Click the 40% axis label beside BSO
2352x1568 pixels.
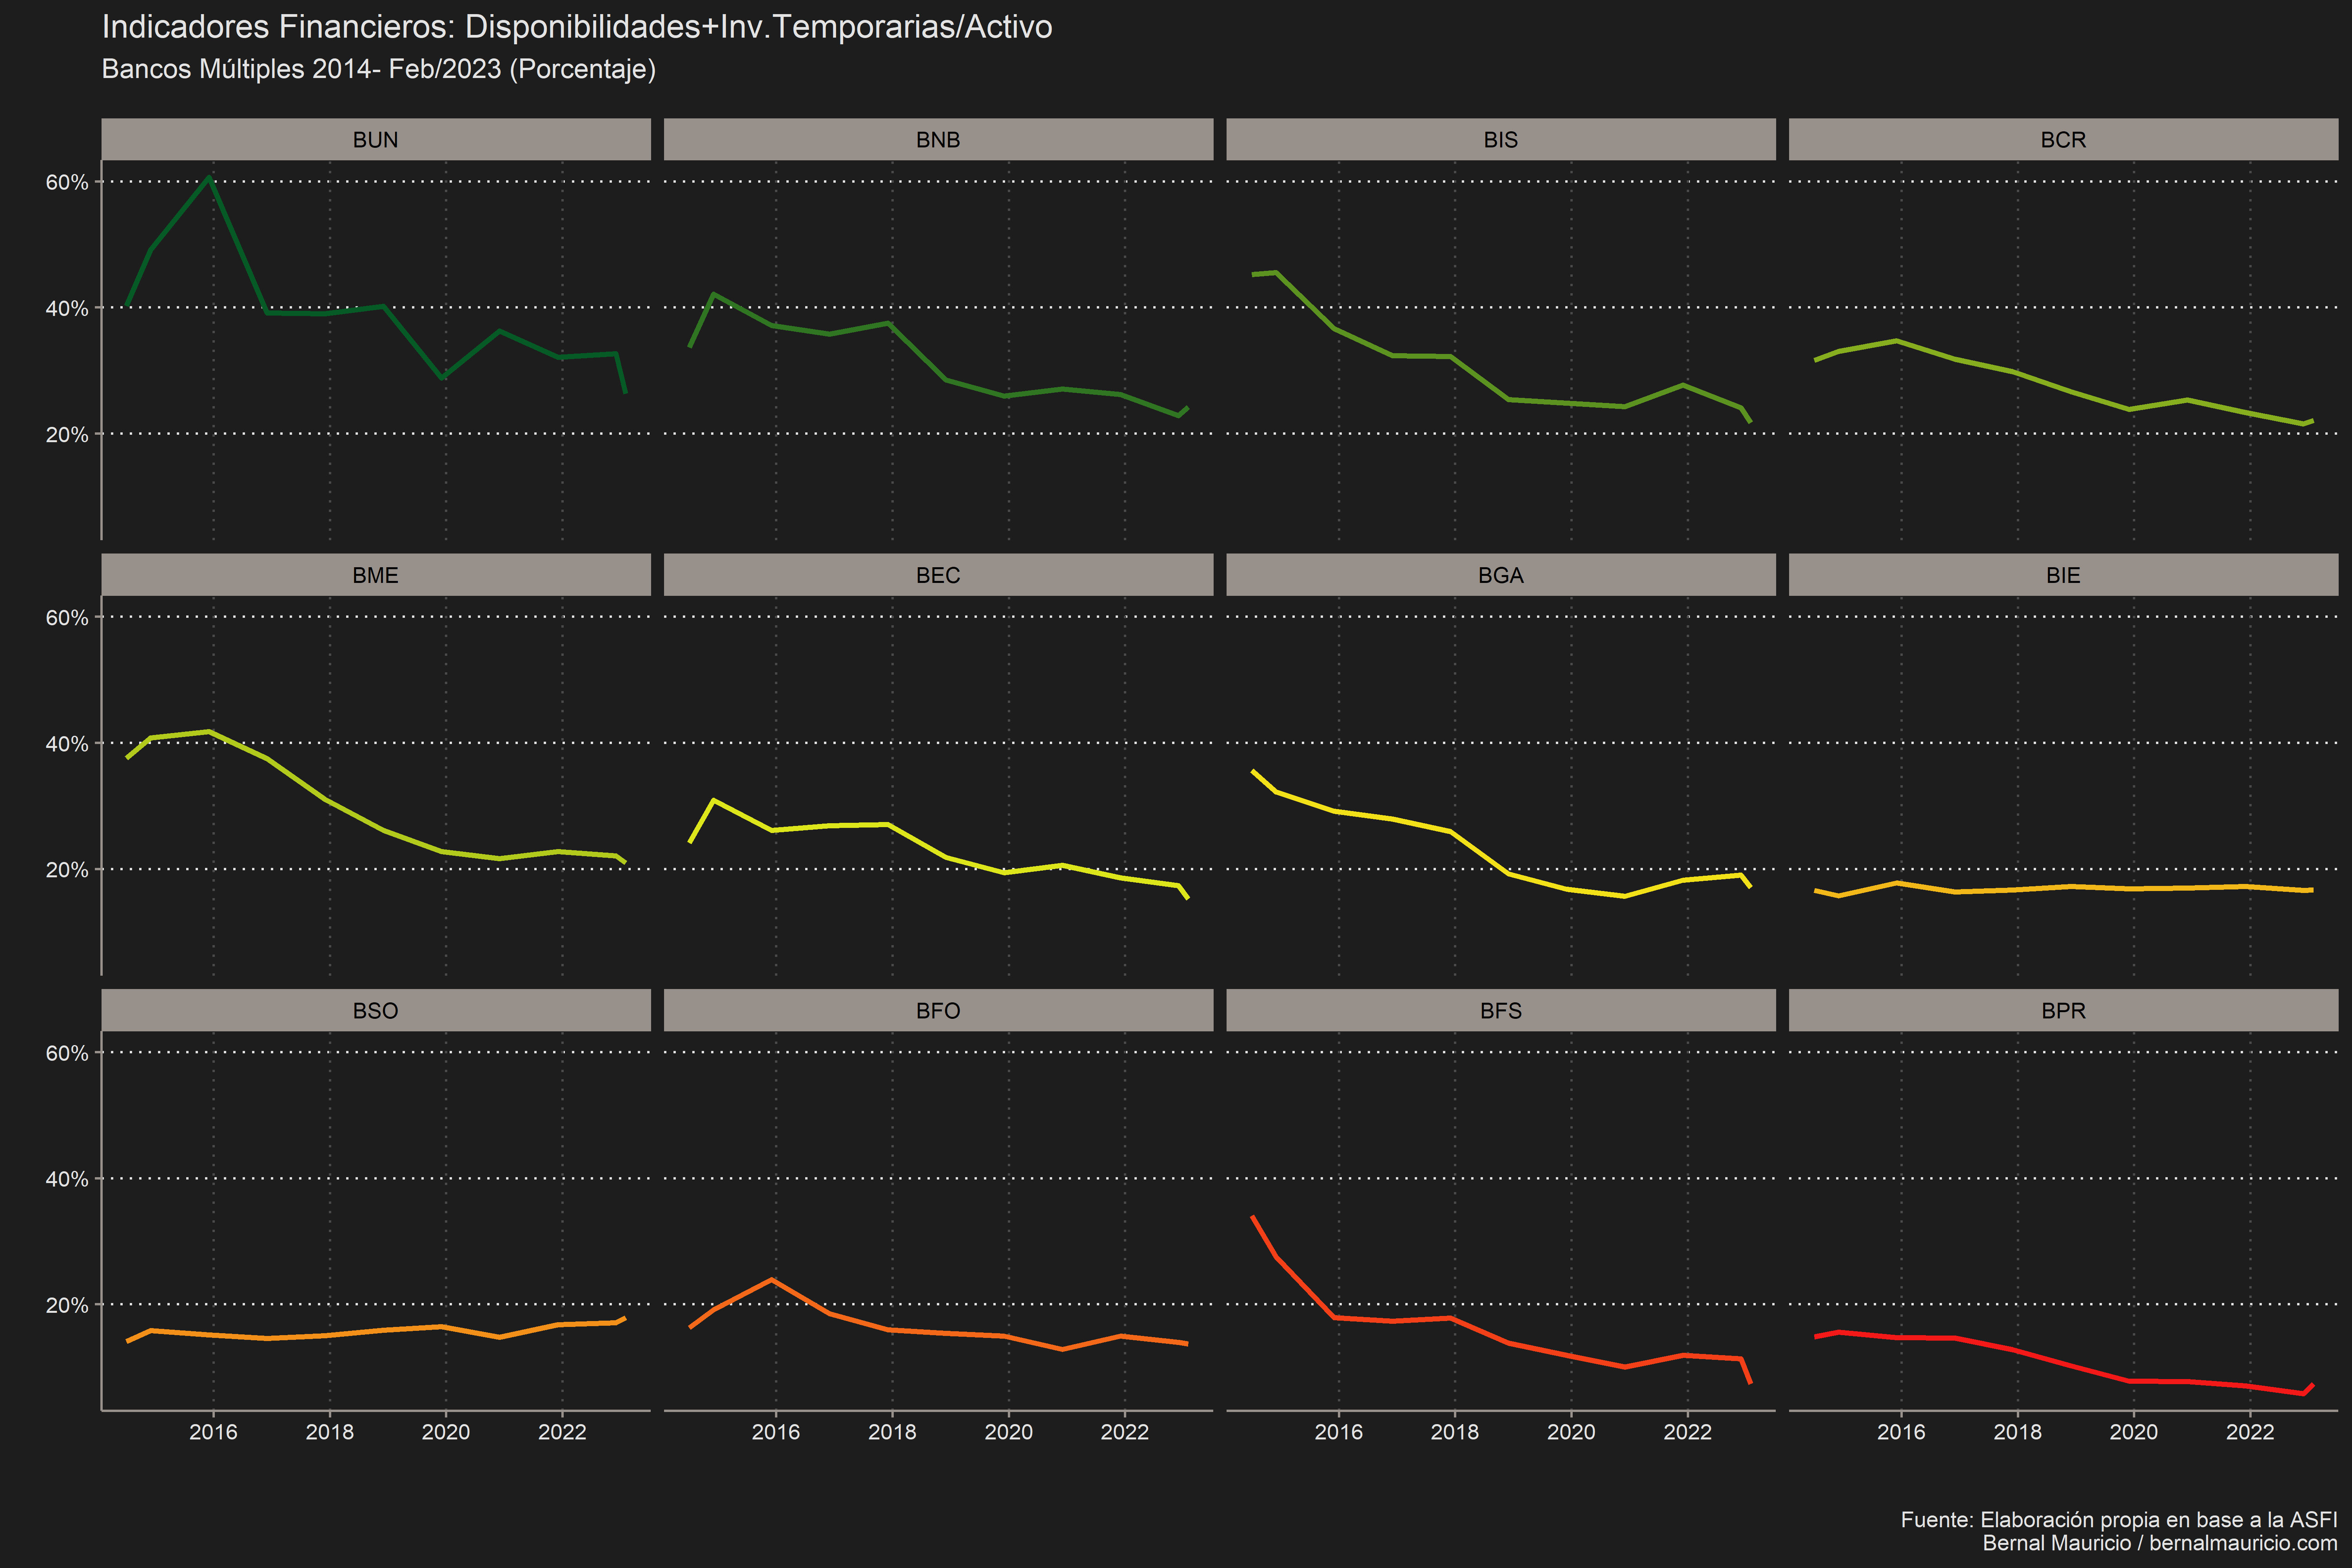[x=67, y=1179]
